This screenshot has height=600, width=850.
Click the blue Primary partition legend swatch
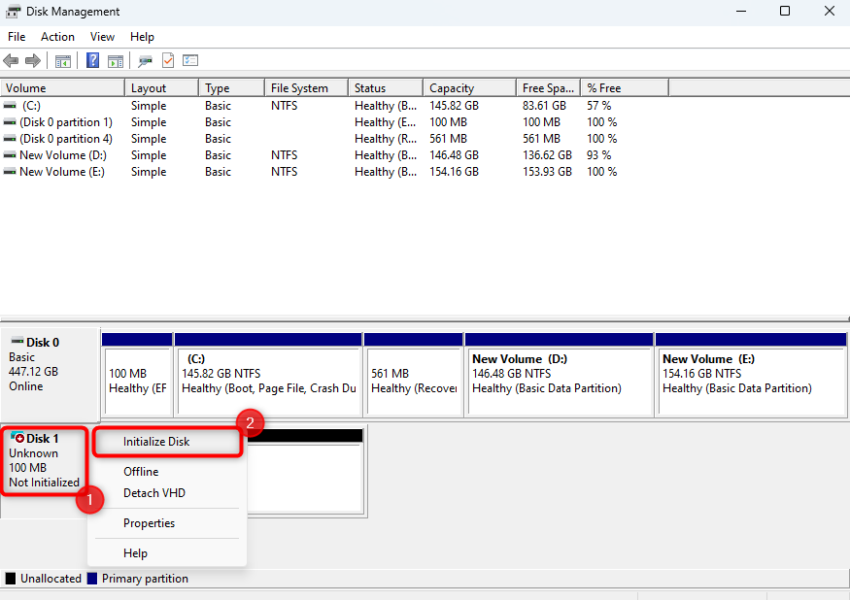[x=91, y=578]
